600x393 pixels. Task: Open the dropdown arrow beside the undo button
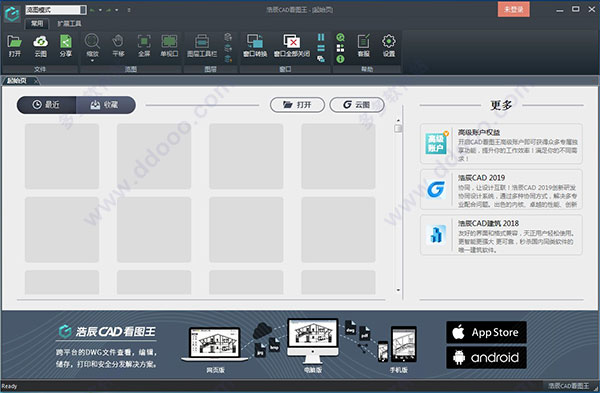[x=100, y=10]
